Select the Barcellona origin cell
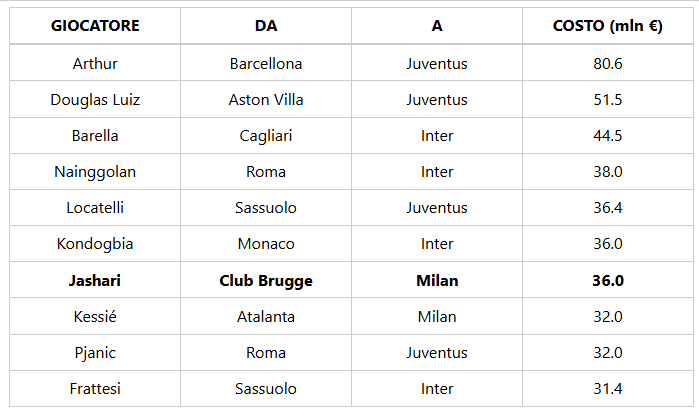The height and width of the screenshot is (416, 699). 266,64
